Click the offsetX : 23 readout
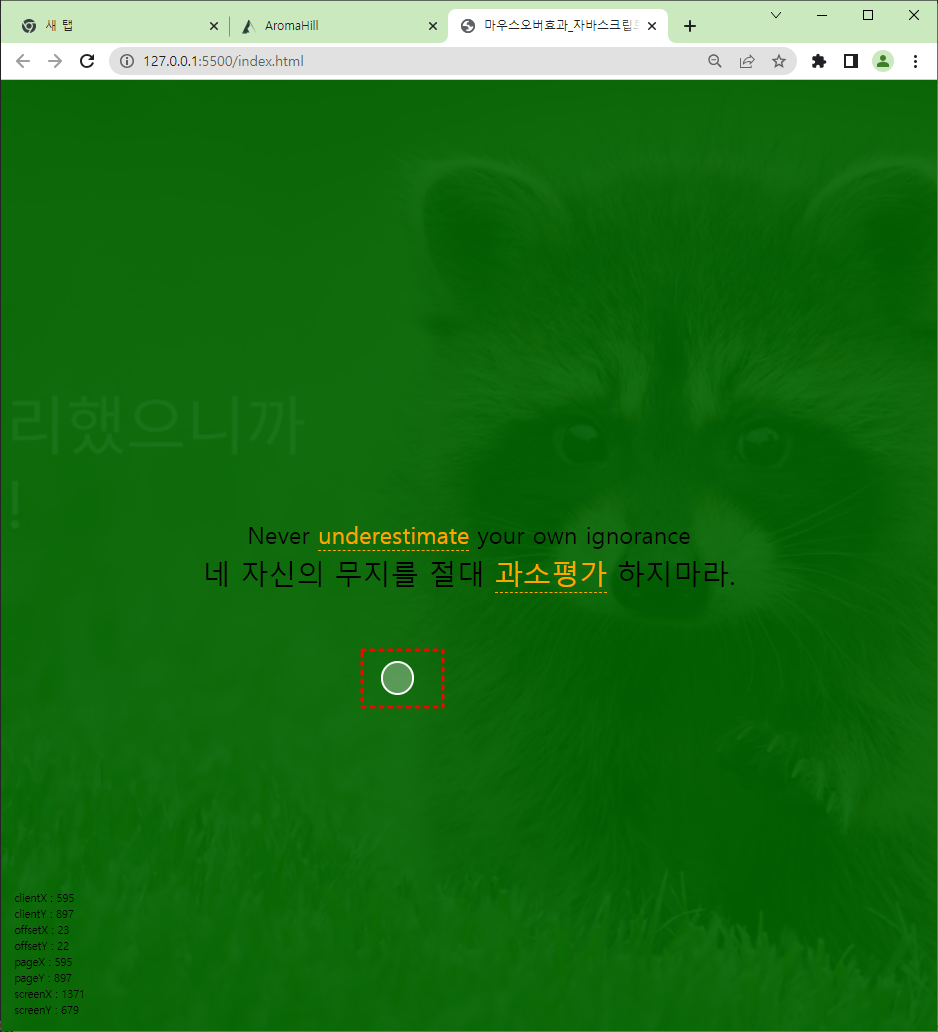The image size is (938, 1032). point(41,930)
